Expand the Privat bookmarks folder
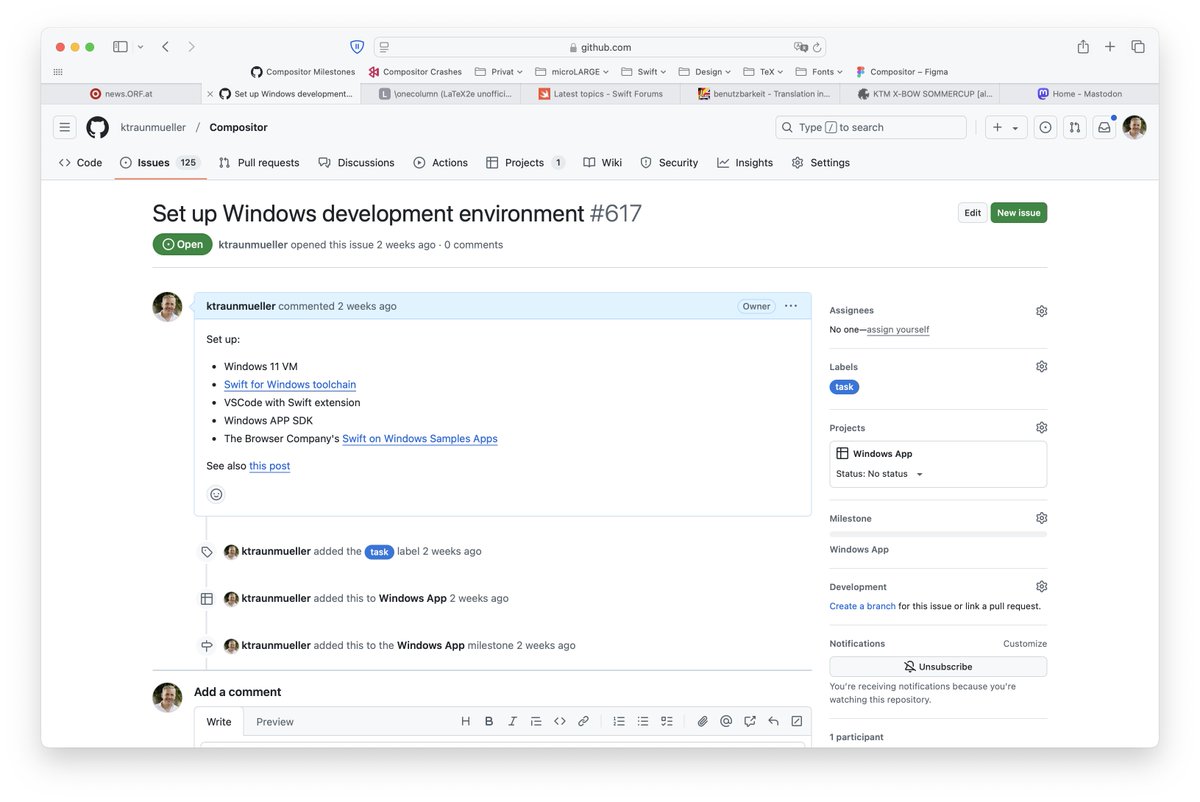This screenshot has width=1200, height=802. [499, 72]
